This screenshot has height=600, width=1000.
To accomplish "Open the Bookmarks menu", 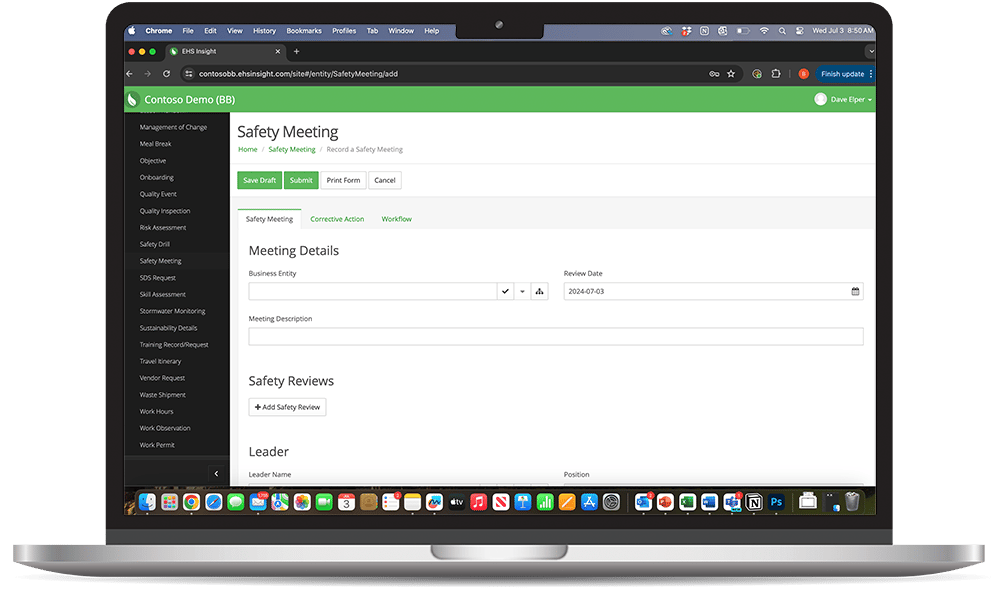I will tap(304, 31).
